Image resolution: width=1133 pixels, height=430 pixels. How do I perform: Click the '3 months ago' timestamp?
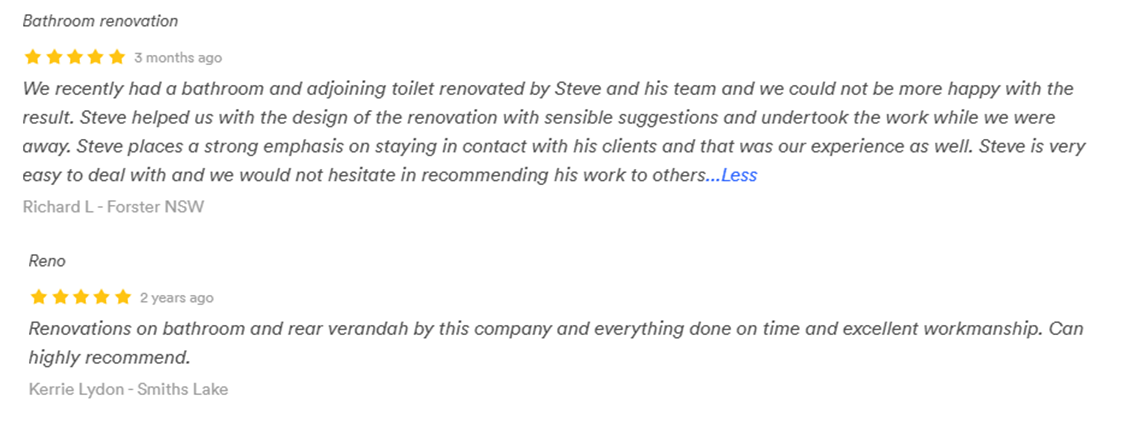[x=178, y=58]
